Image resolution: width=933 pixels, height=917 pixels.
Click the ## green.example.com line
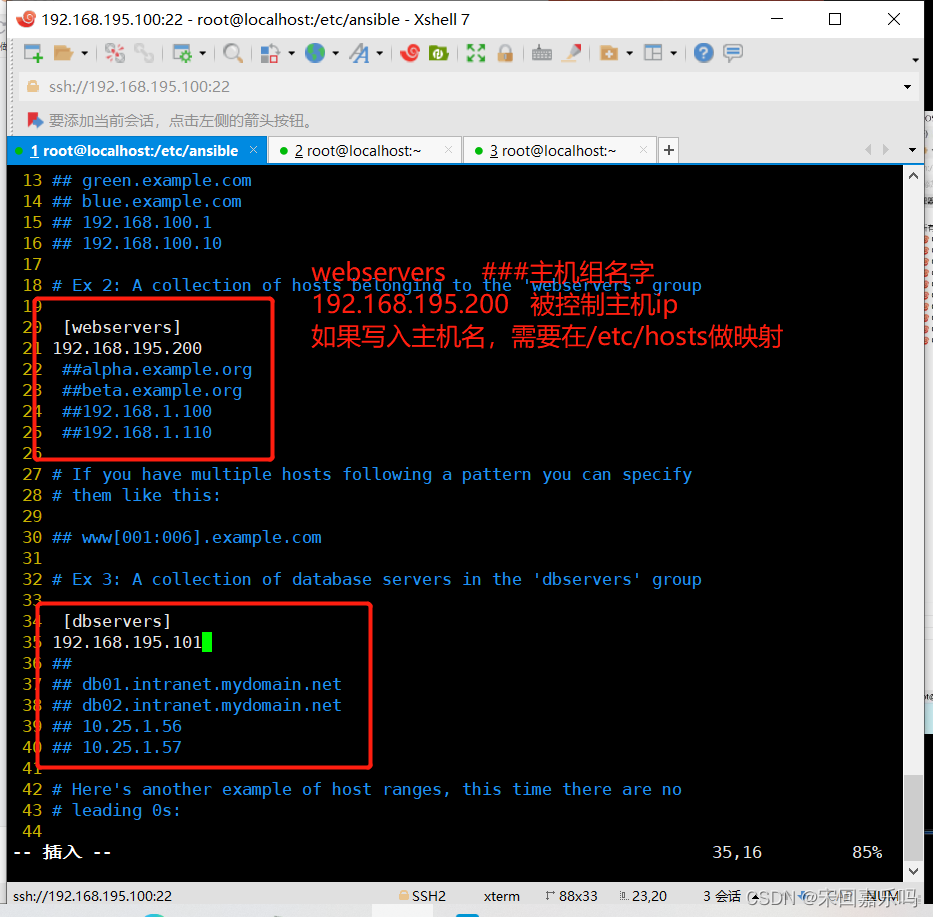(x=152, y=180)
